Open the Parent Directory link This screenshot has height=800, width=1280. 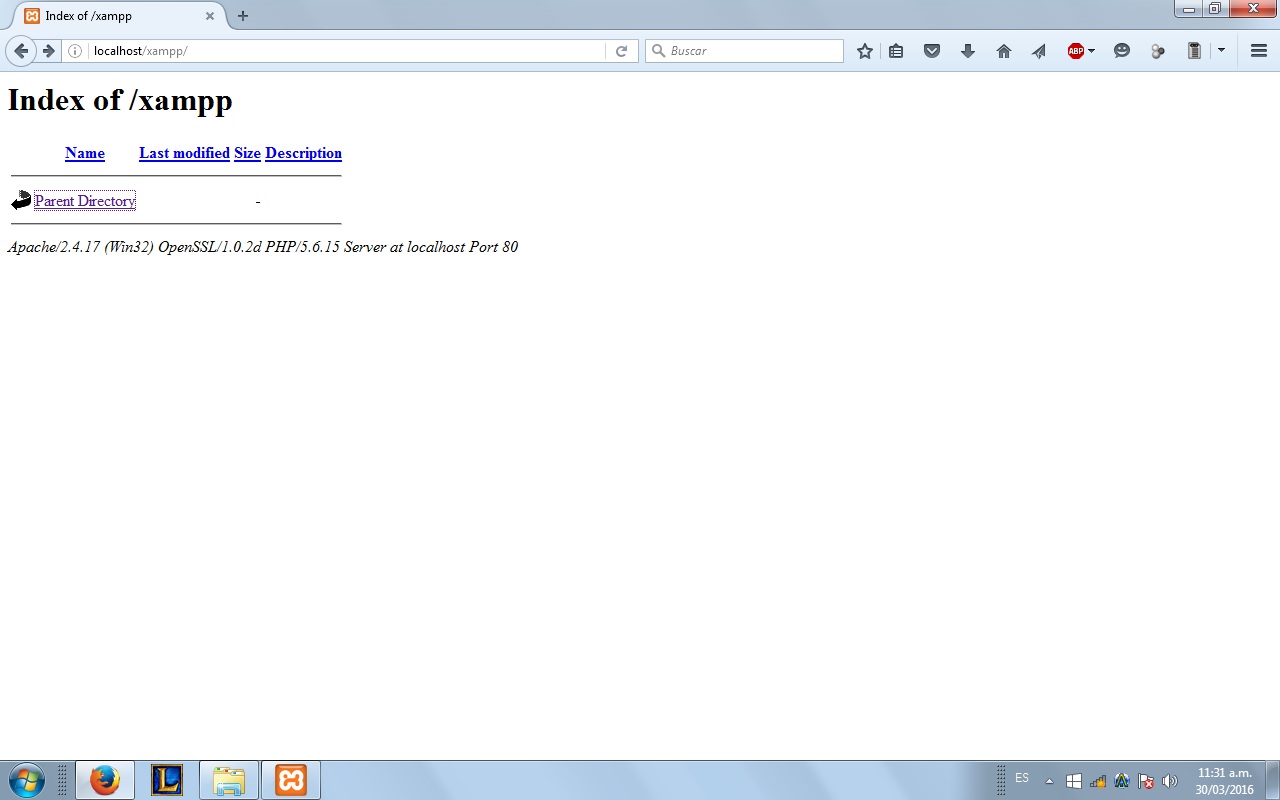point(85,201)
